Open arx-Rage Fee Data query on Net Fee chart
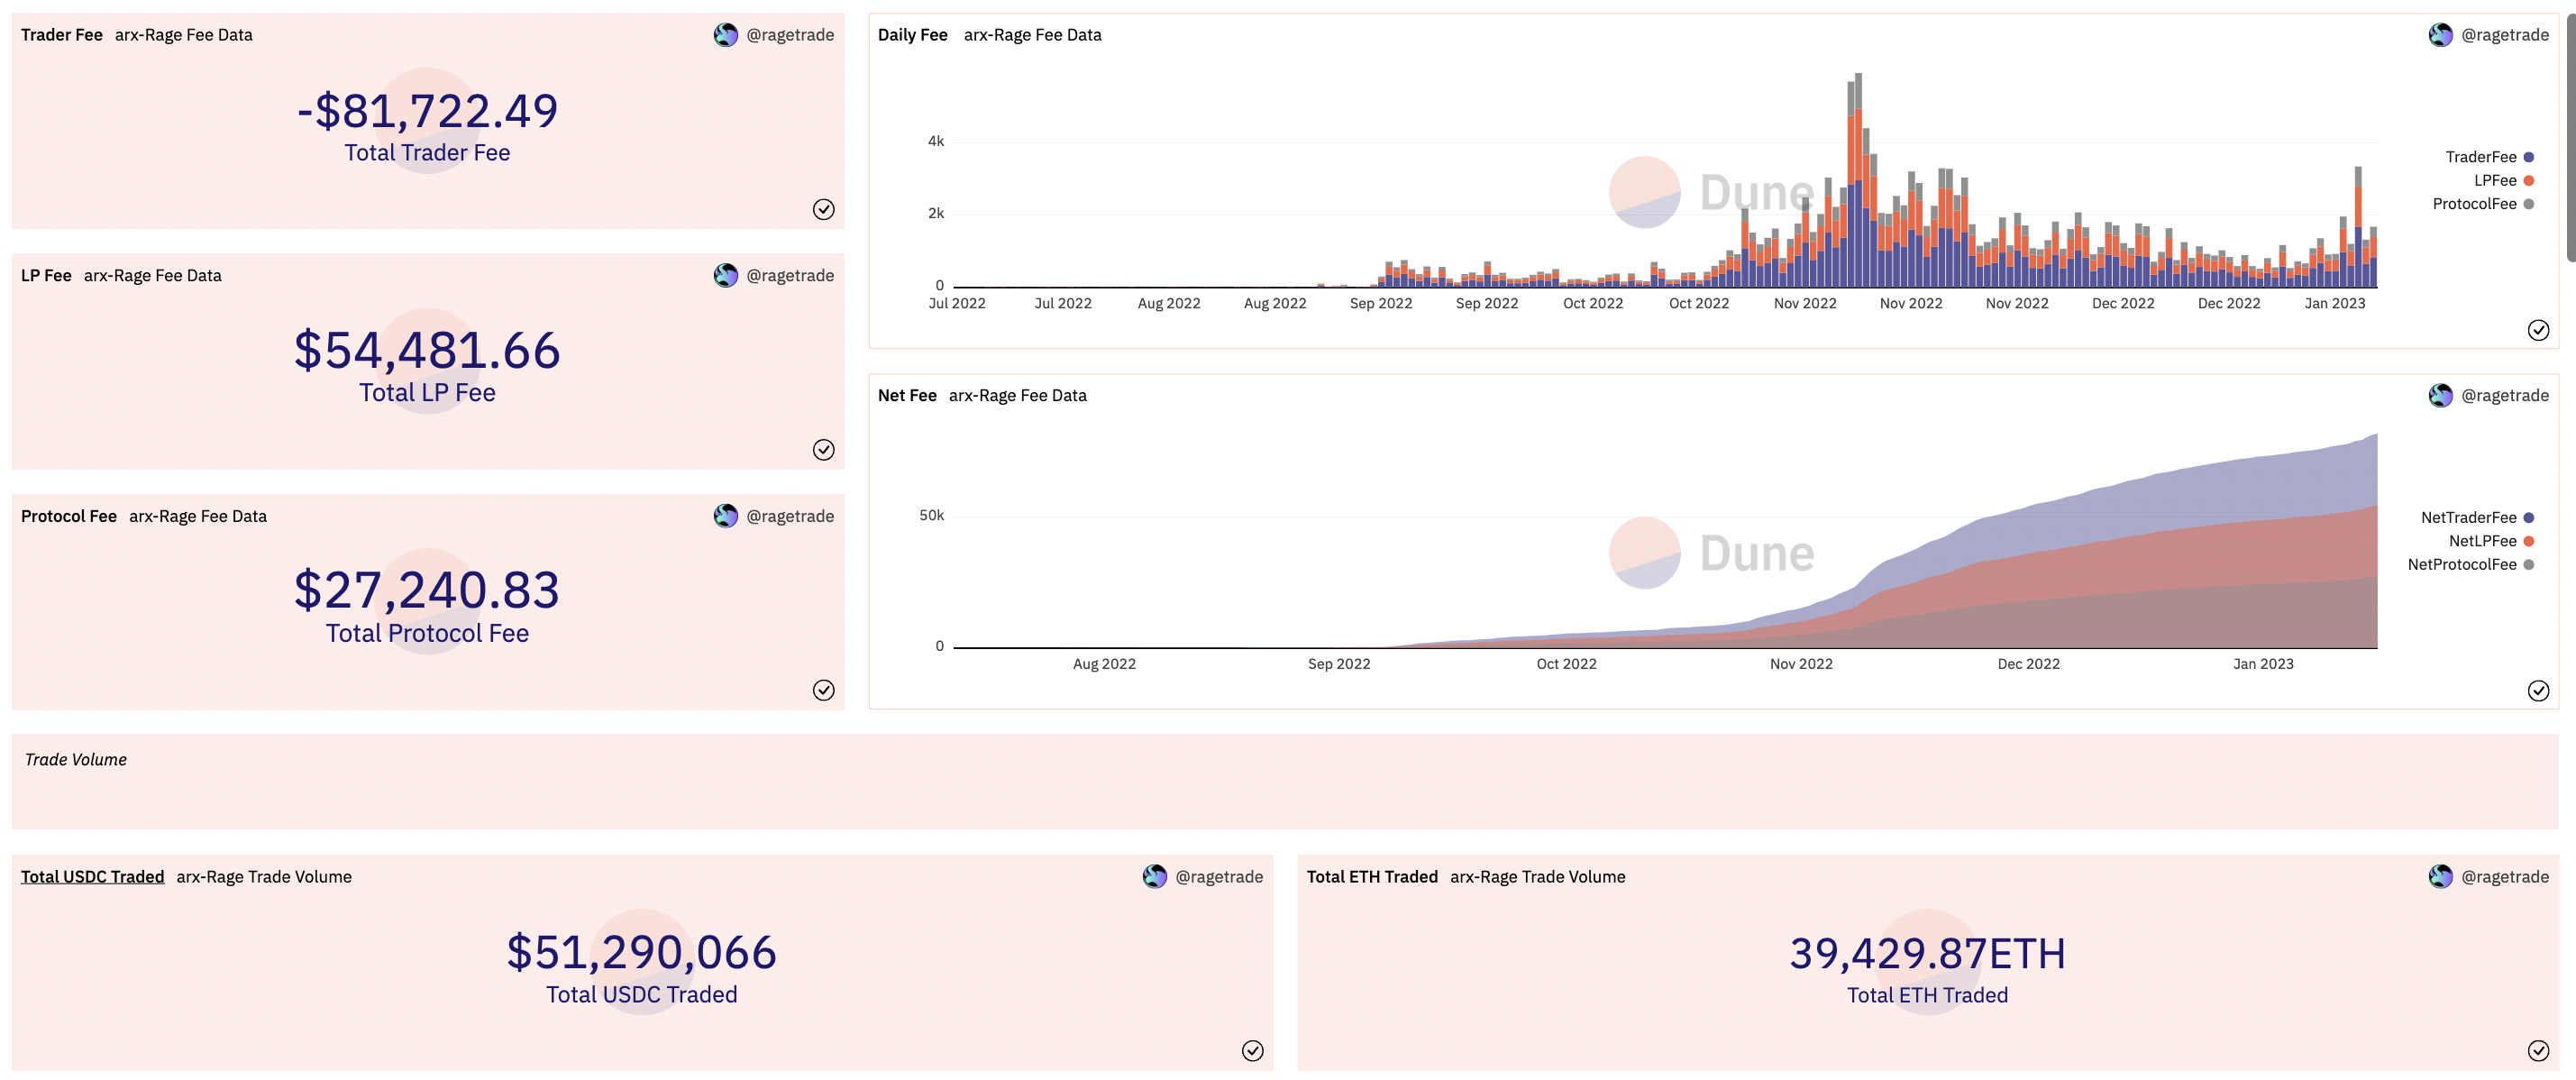The height and width of the screenshot is (1080, 2576). (1018, 396)
